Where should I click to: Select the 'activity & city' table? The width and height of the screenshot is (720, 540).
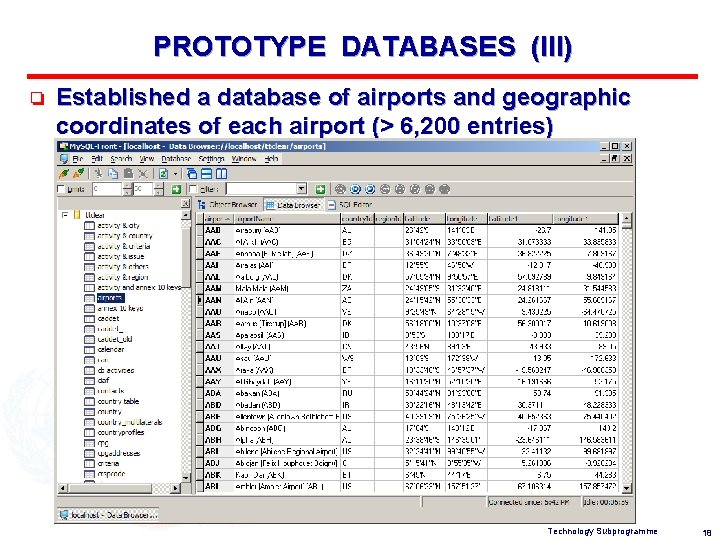tap(118, 225)
